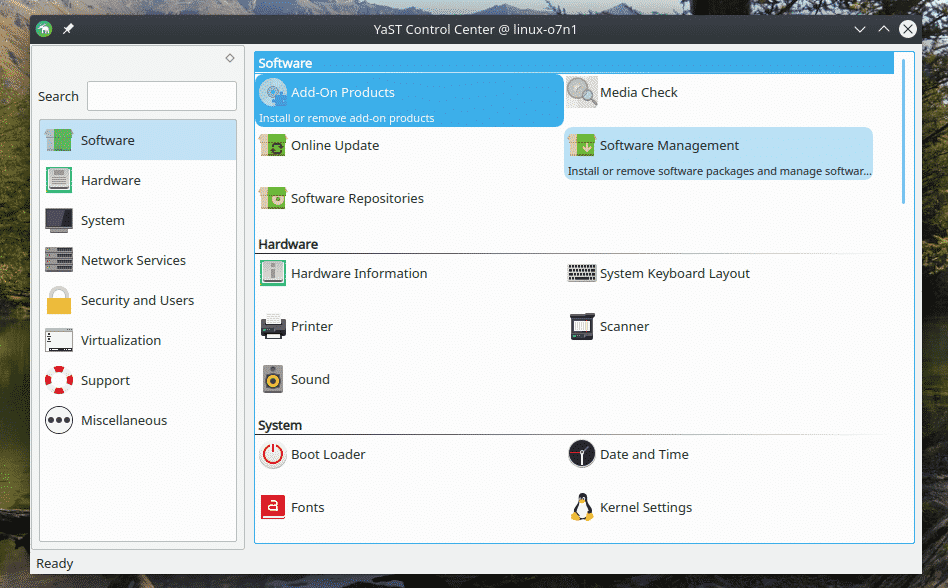Click the Hardware category icon in sidebar

click(59, 180)
